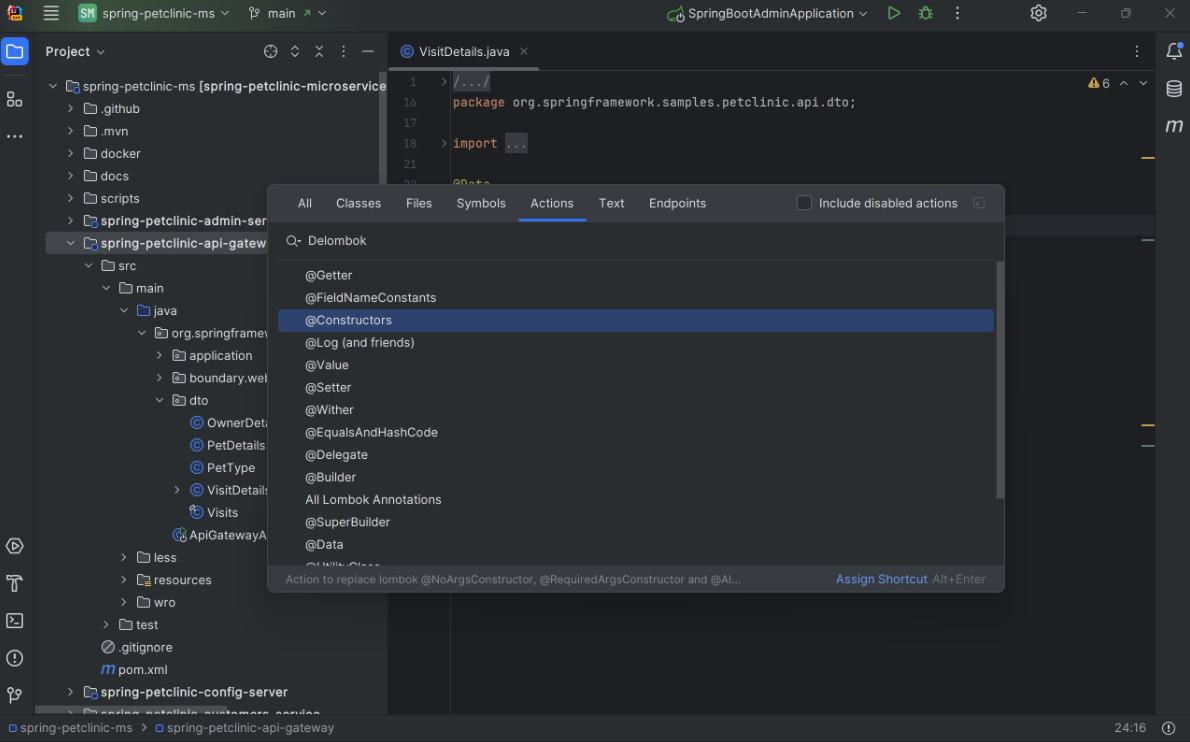Switch to the Classes search tab
The image size is (1190, 742).
pos(358,203)
